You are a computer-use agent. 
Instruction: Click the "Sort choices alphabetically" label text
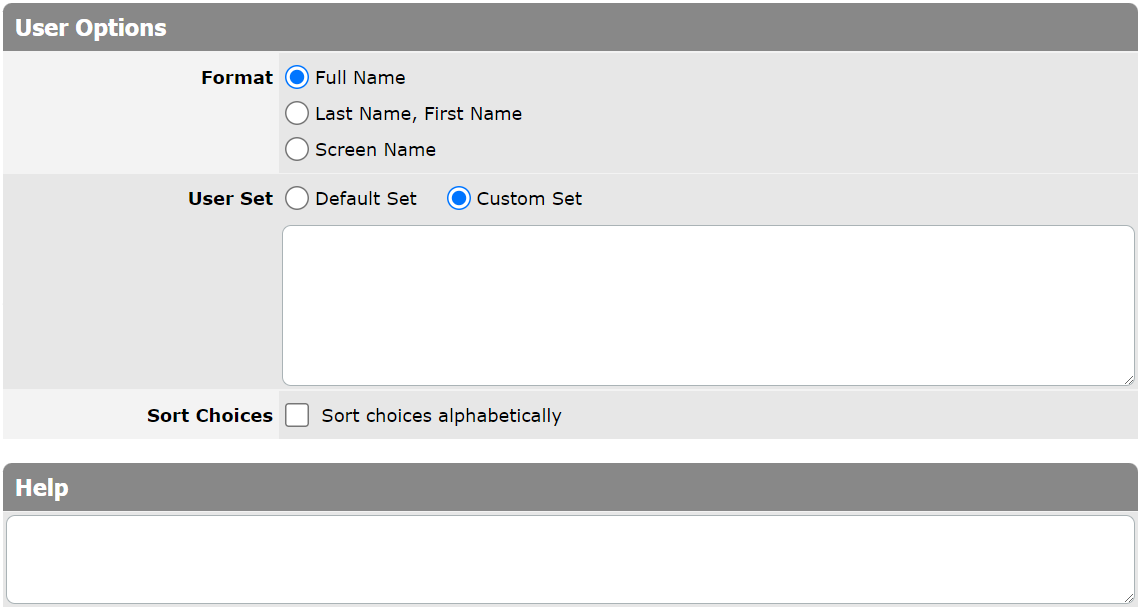click(x=441, y=415)
